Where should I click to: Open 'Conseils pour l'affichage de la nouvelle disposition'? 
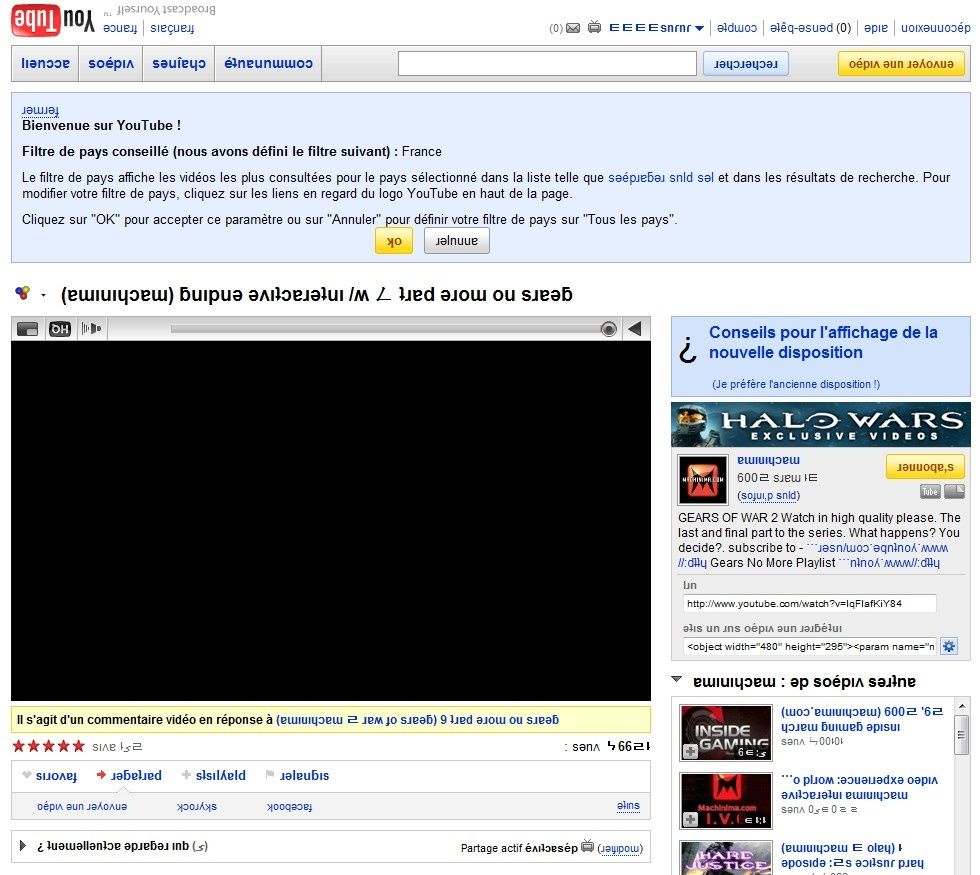click(x=823, y=342)
